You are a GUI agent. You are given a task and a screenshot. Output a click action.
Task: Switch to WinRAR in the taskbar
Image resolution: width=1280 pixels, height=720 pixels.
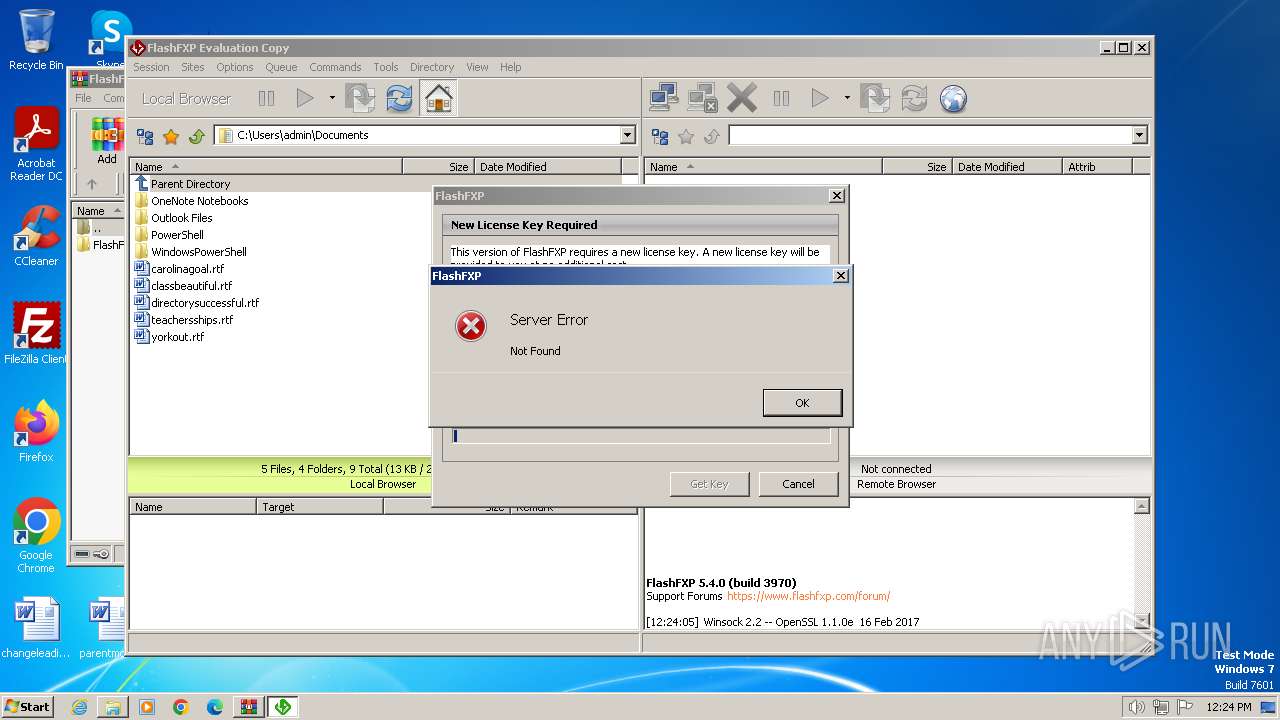[x=249, y=707]
